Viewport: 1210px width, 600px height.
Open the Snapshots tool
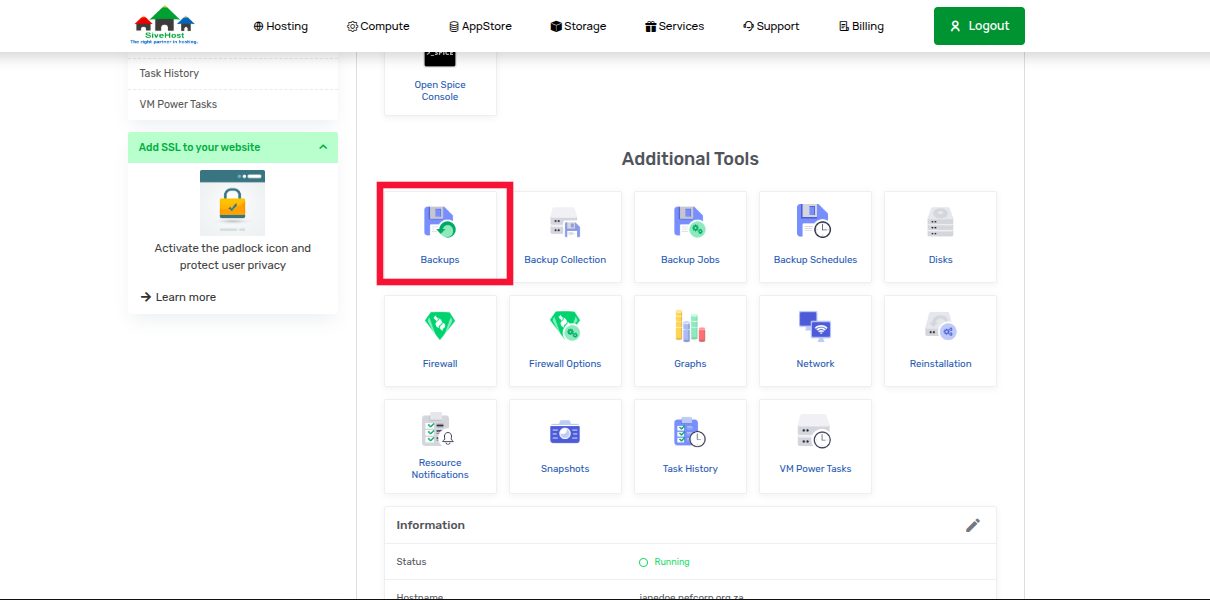click(x=565, y=443)
